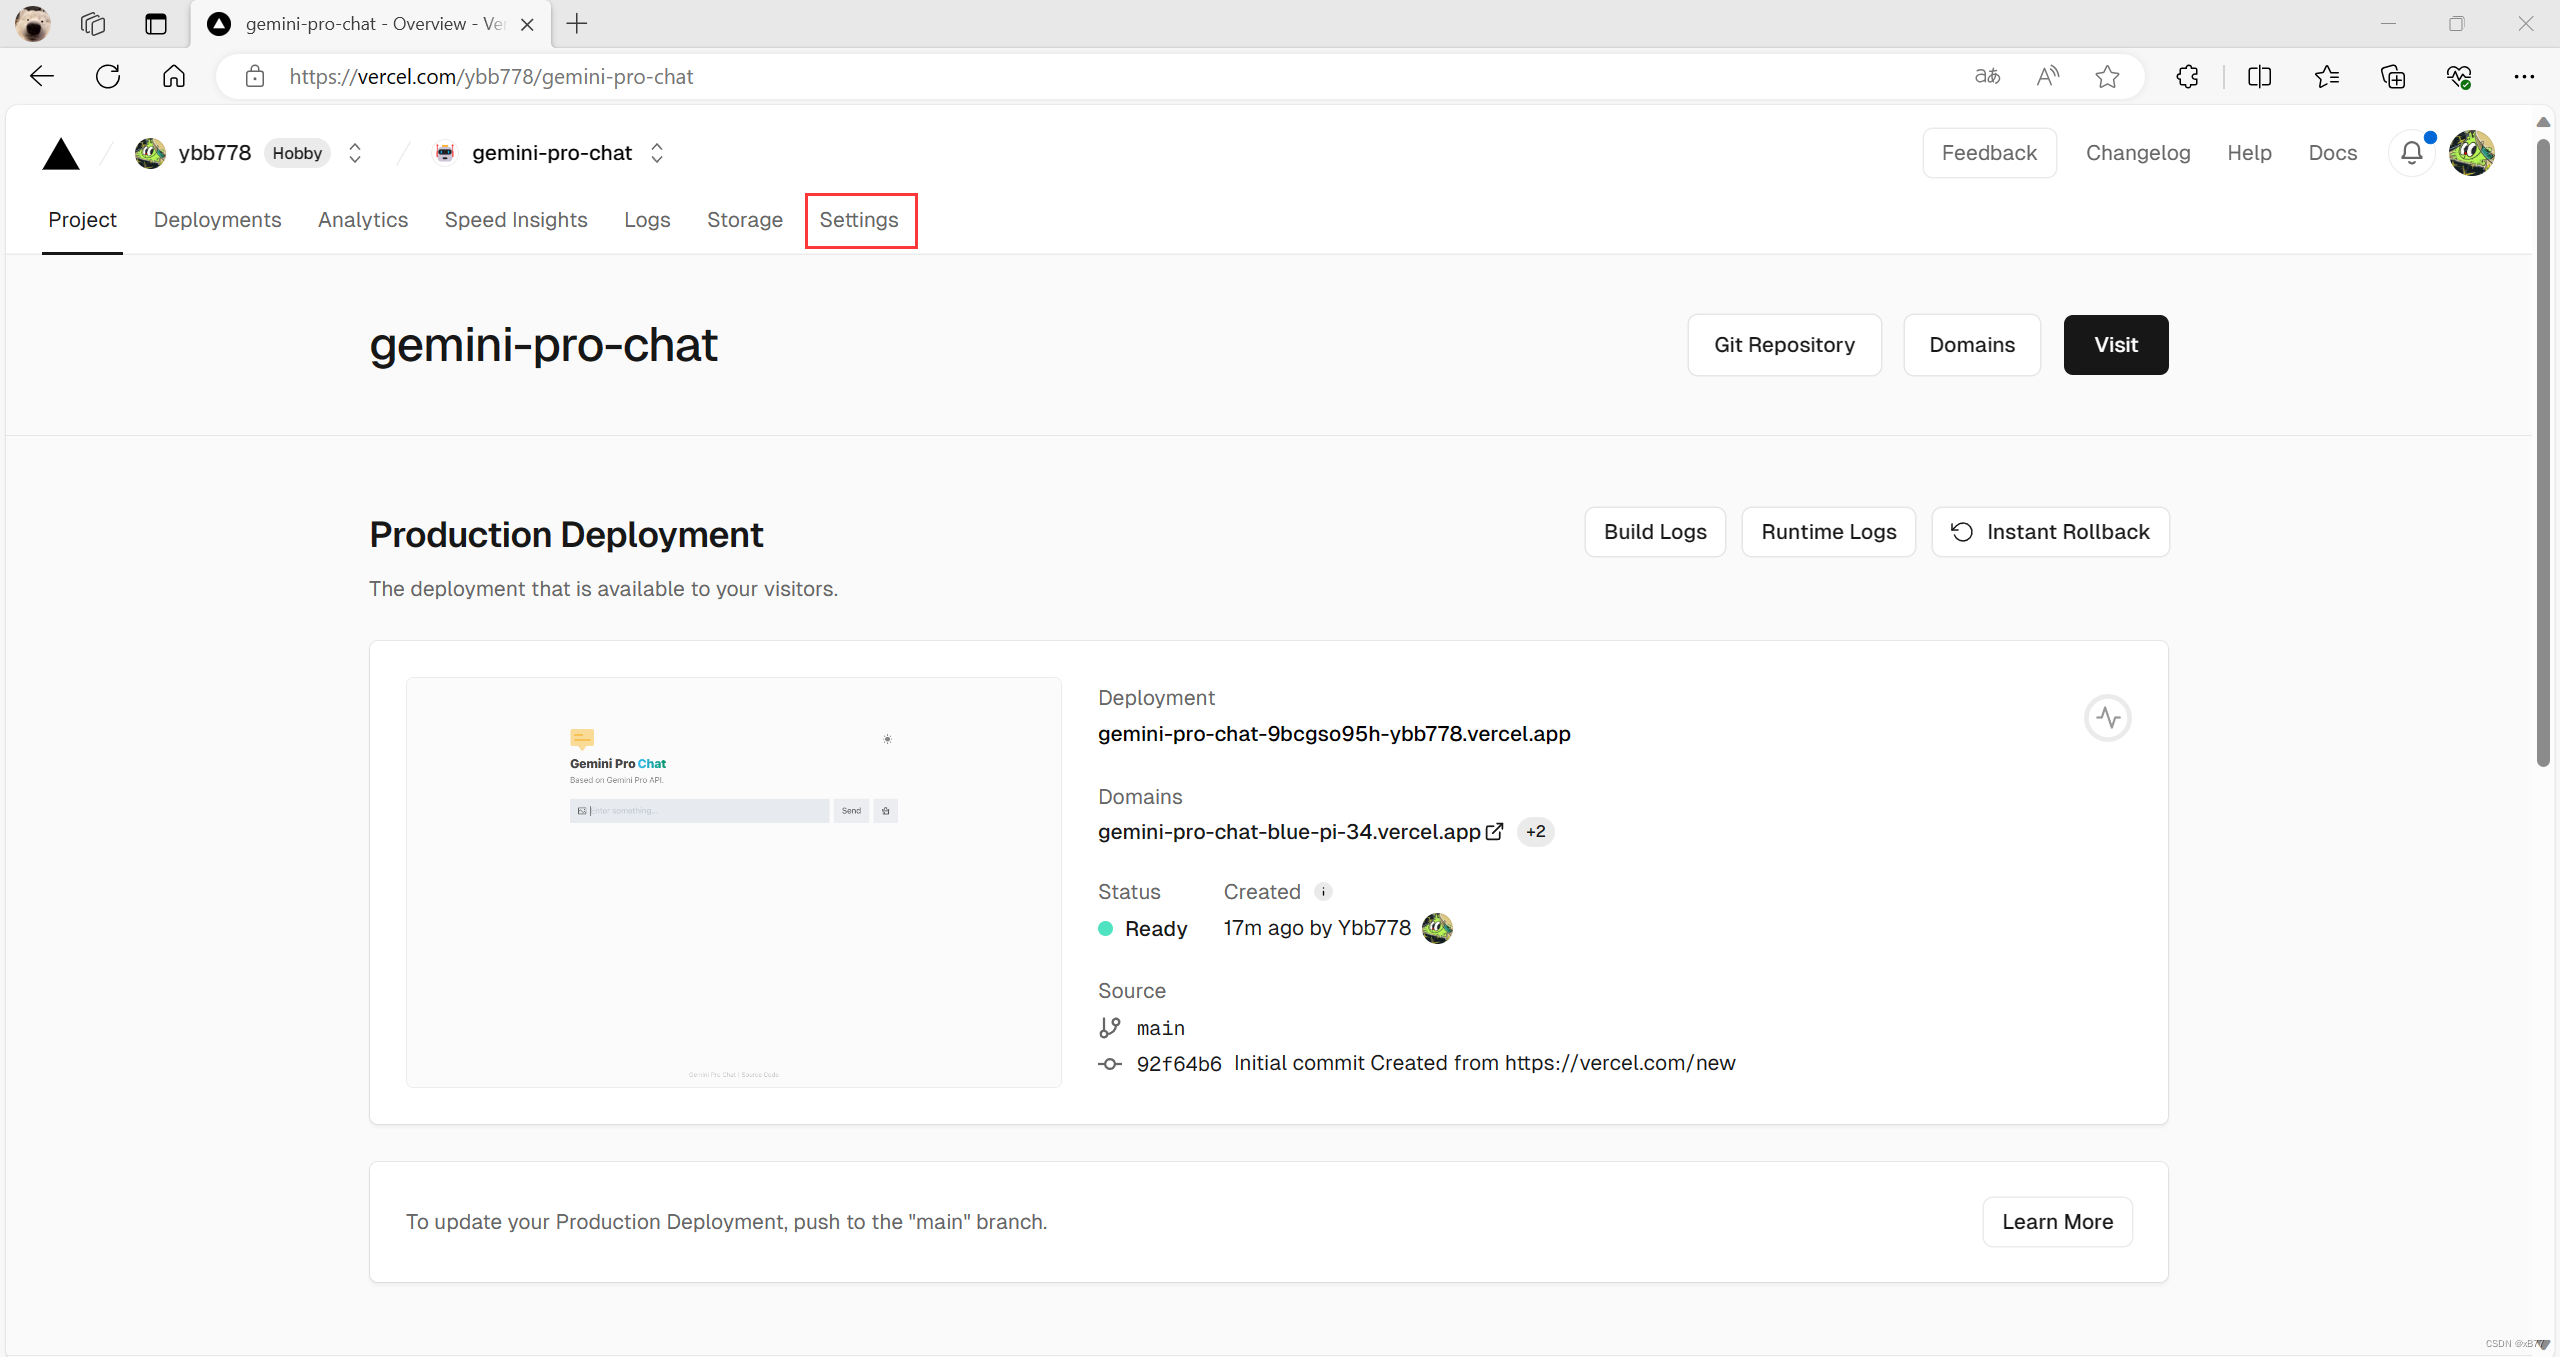The image size is (2560, 1357).
Task: Expand the gemini-pro-chat project switcher
Action: [657, 153]
